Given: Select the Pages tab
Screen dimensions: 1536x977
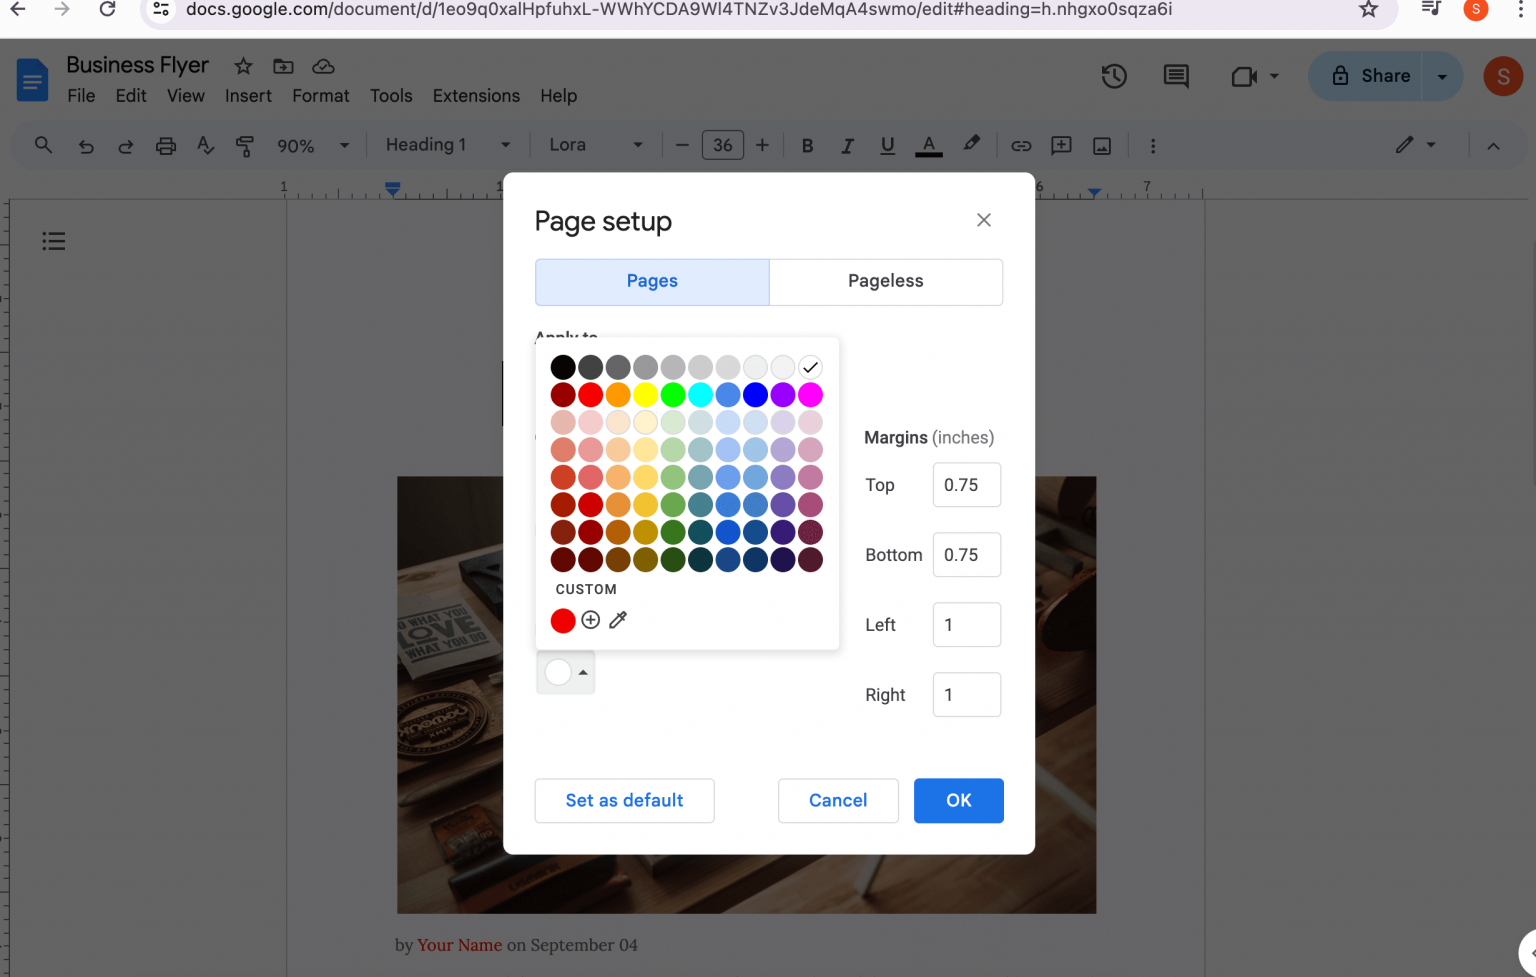Looking at the screenshot, I should point(652,282).
